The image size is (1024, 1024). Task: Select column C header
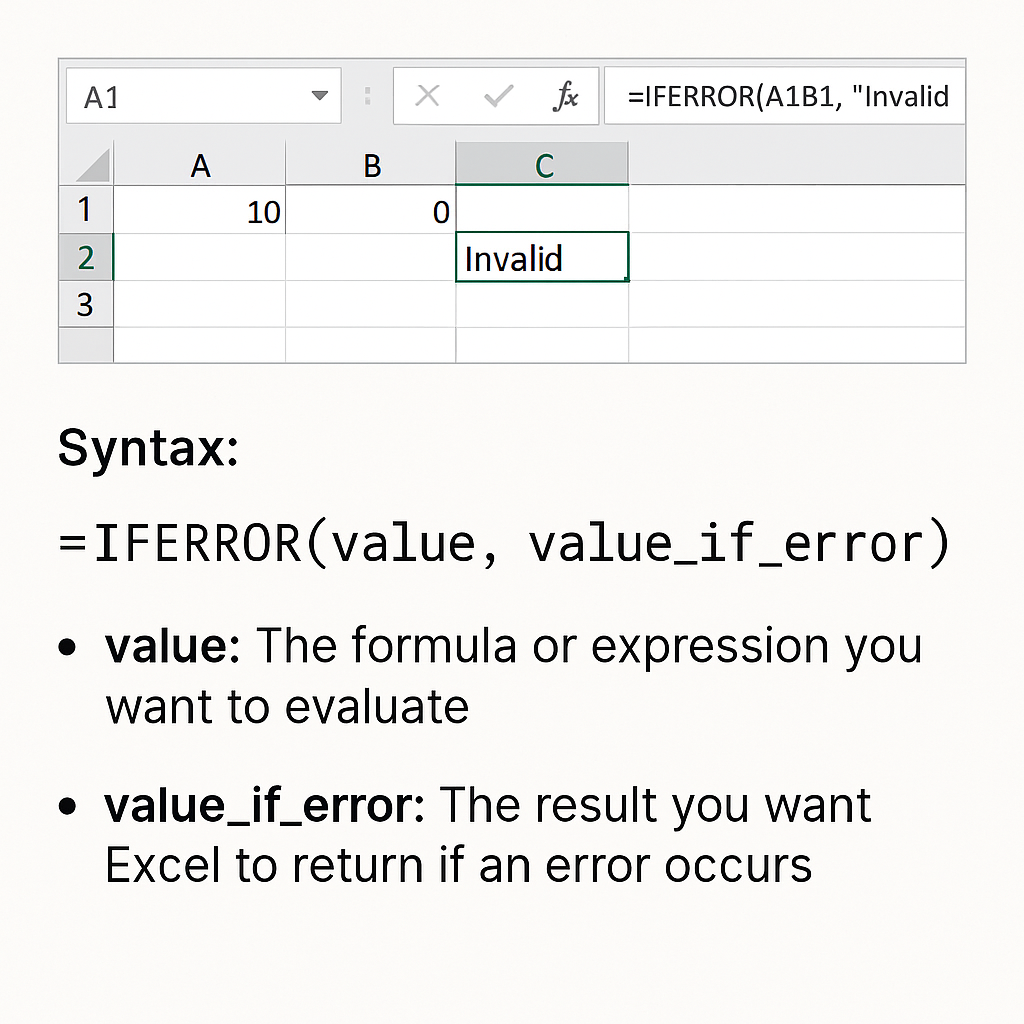click(543, 165)
